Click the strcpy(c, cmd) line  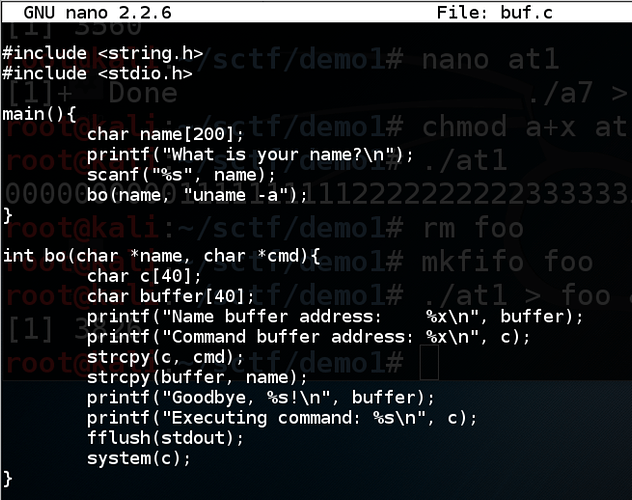click(x=166, y=357)
